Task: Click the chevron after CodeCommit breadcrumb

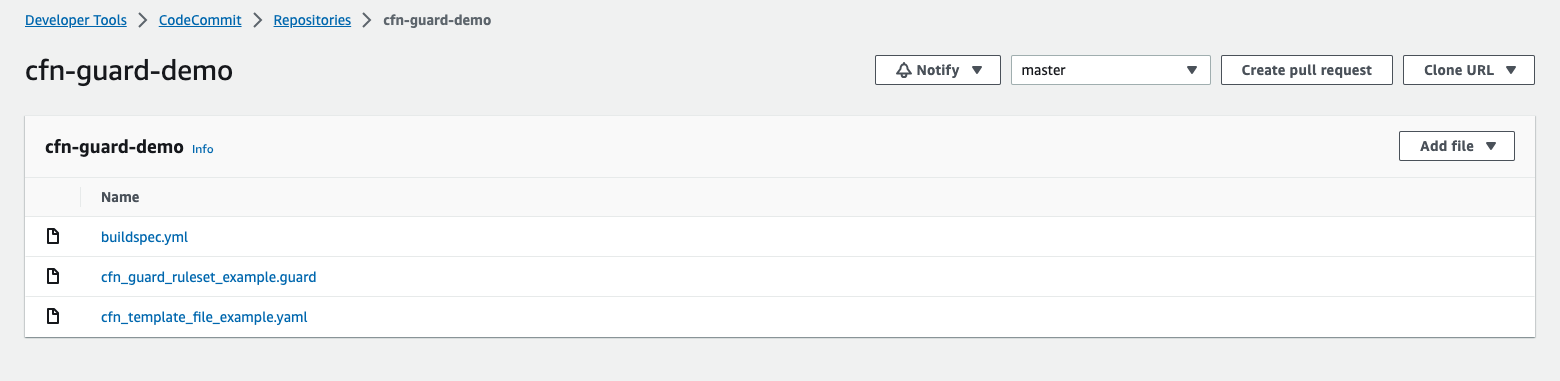Action: 257,20
